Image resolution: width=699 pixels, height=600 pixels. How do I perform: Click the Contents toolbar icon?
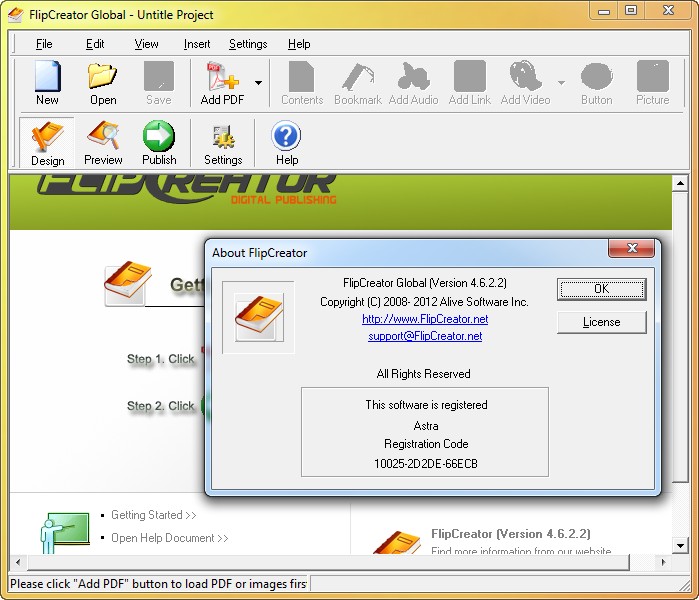point(302,83)
